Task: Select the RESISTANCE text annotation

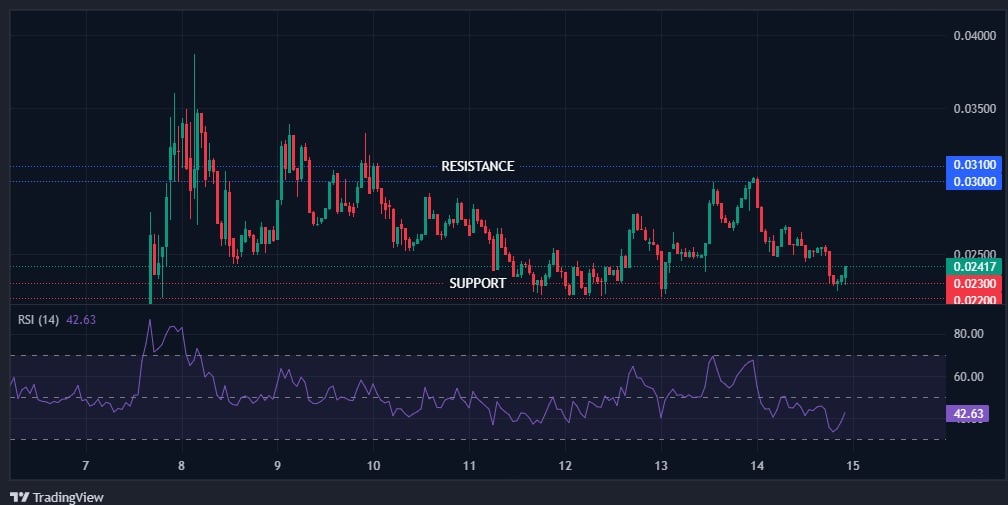Action: (478, 166)
